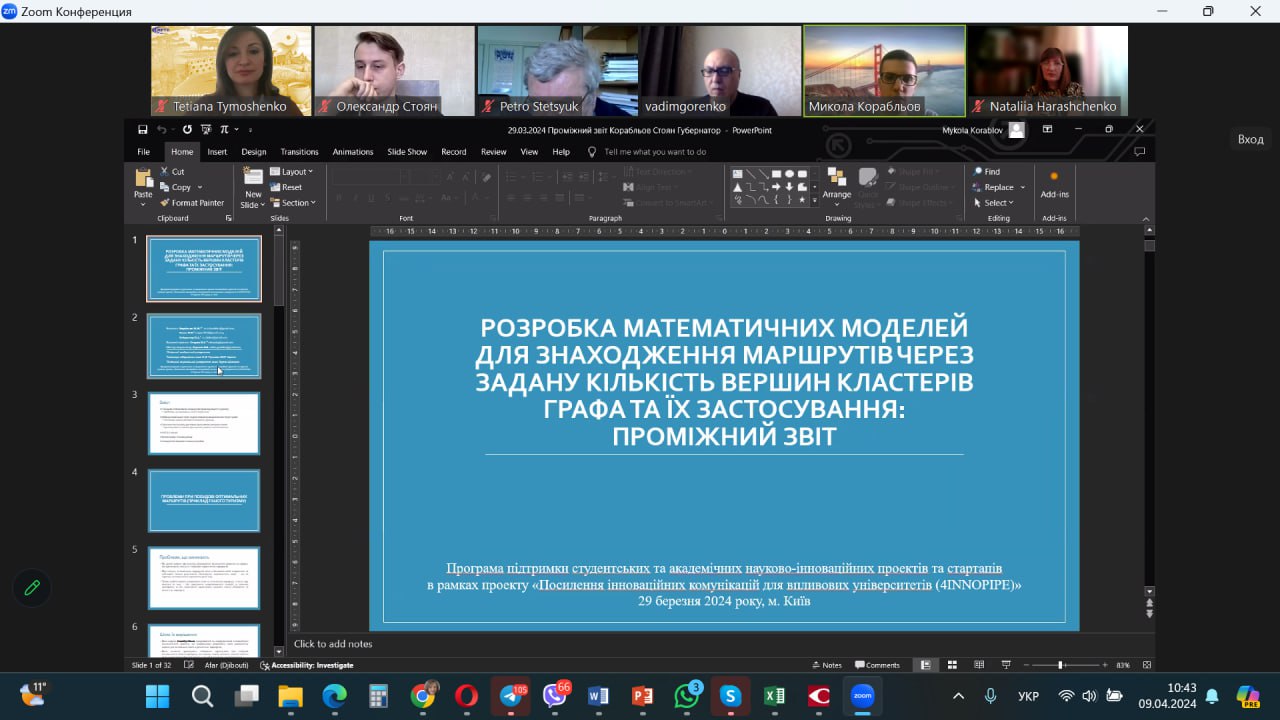Image resolution: width=1280 pixels, height=720 pixels.
Task: Click Микола Корабльов video tile
Action: 885,71
